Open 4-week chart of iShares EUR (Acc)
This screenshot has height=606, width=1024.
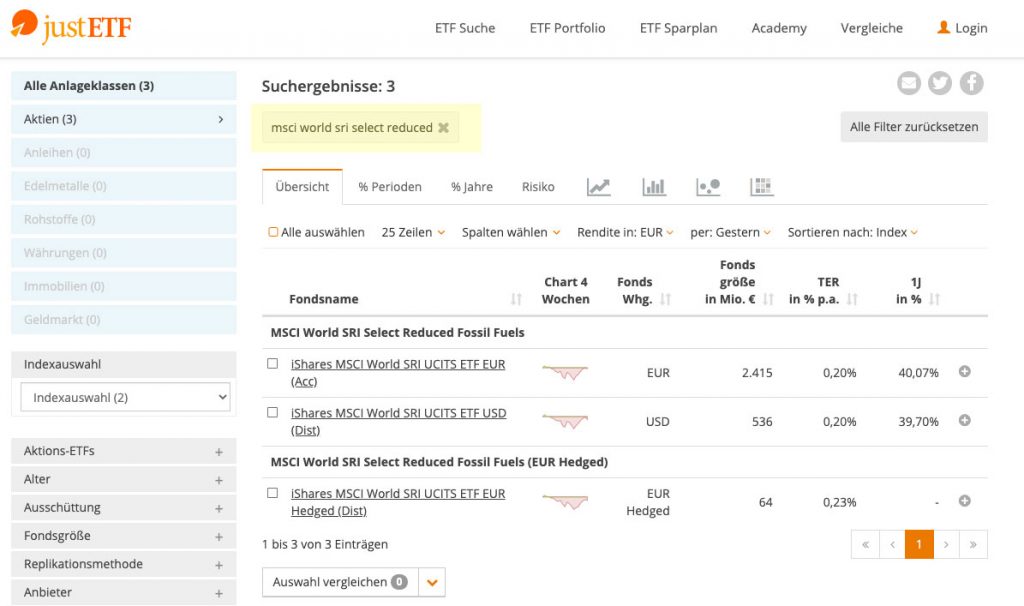(x=565, y=372)
